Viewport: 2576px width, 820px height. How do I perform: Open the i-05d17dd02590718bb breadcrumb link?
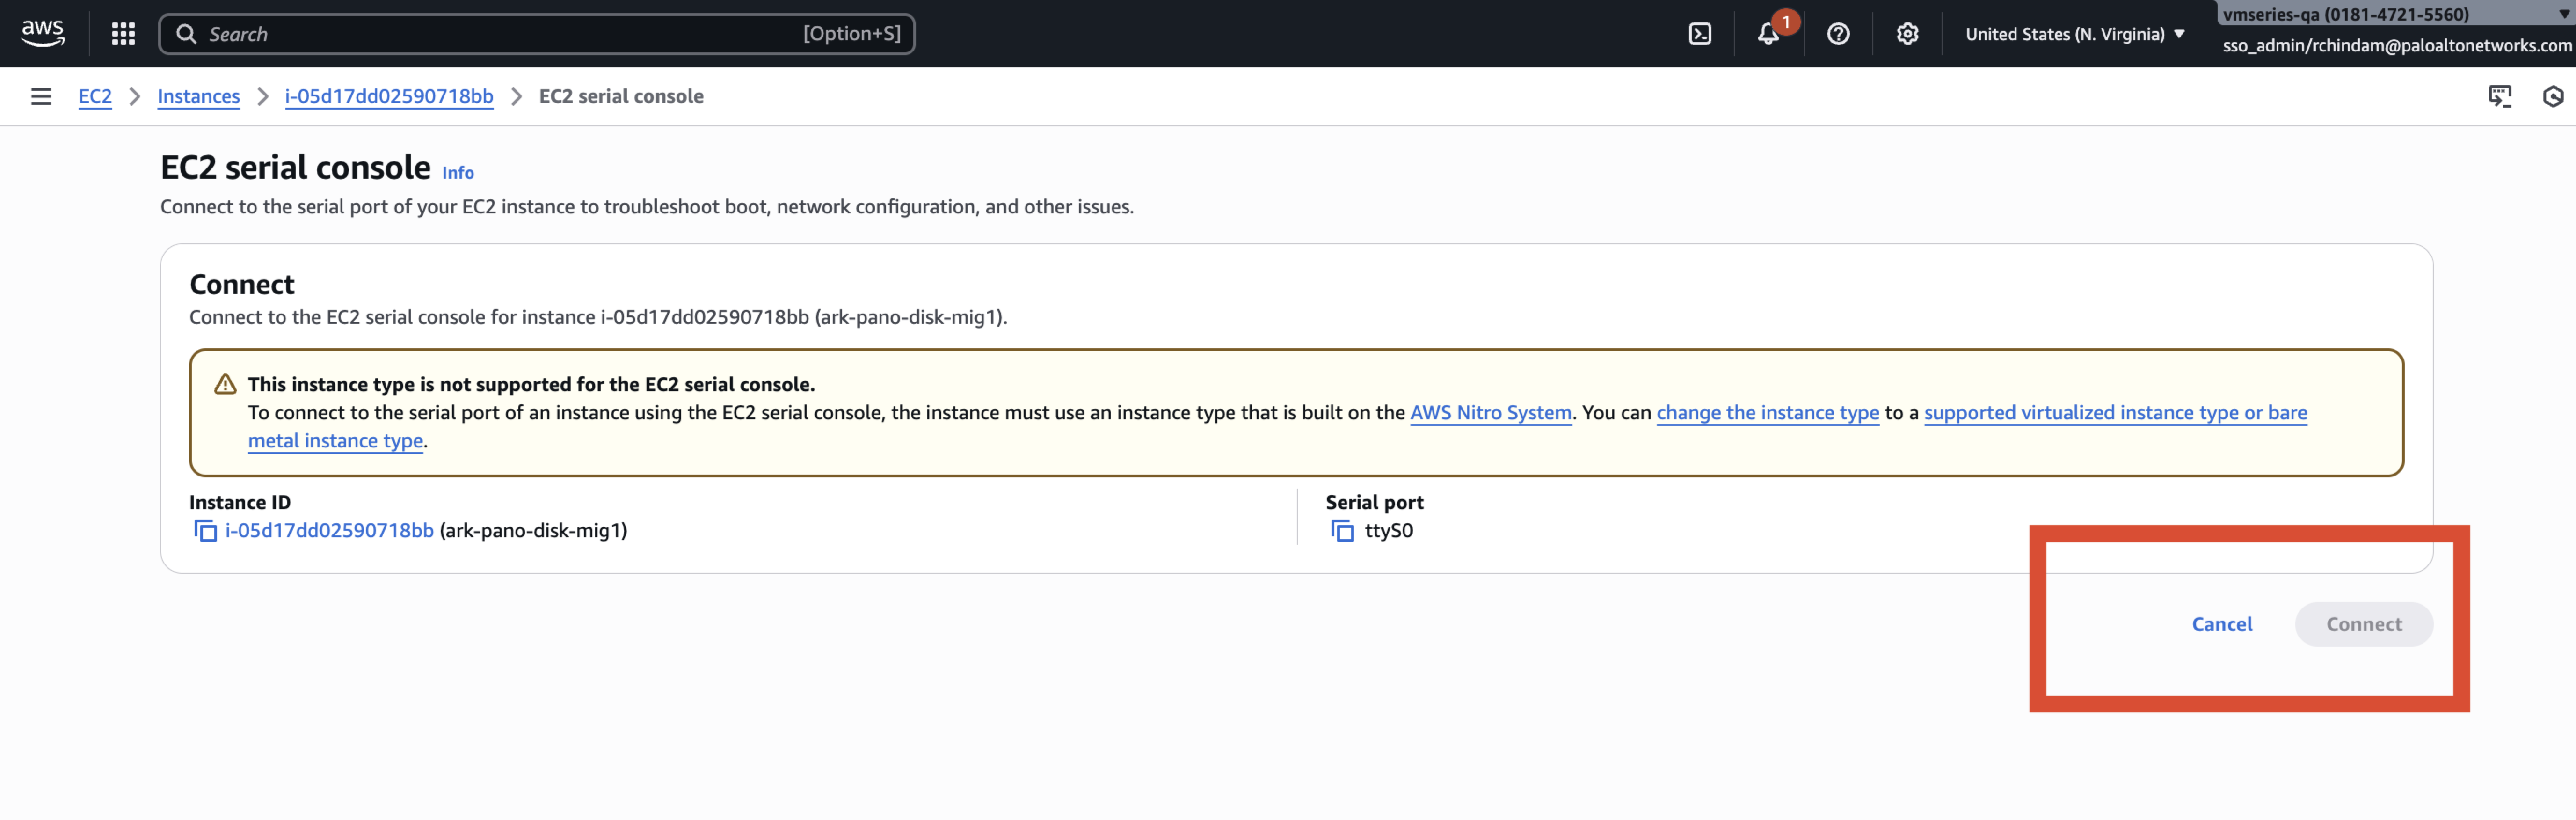click(389, 96)
